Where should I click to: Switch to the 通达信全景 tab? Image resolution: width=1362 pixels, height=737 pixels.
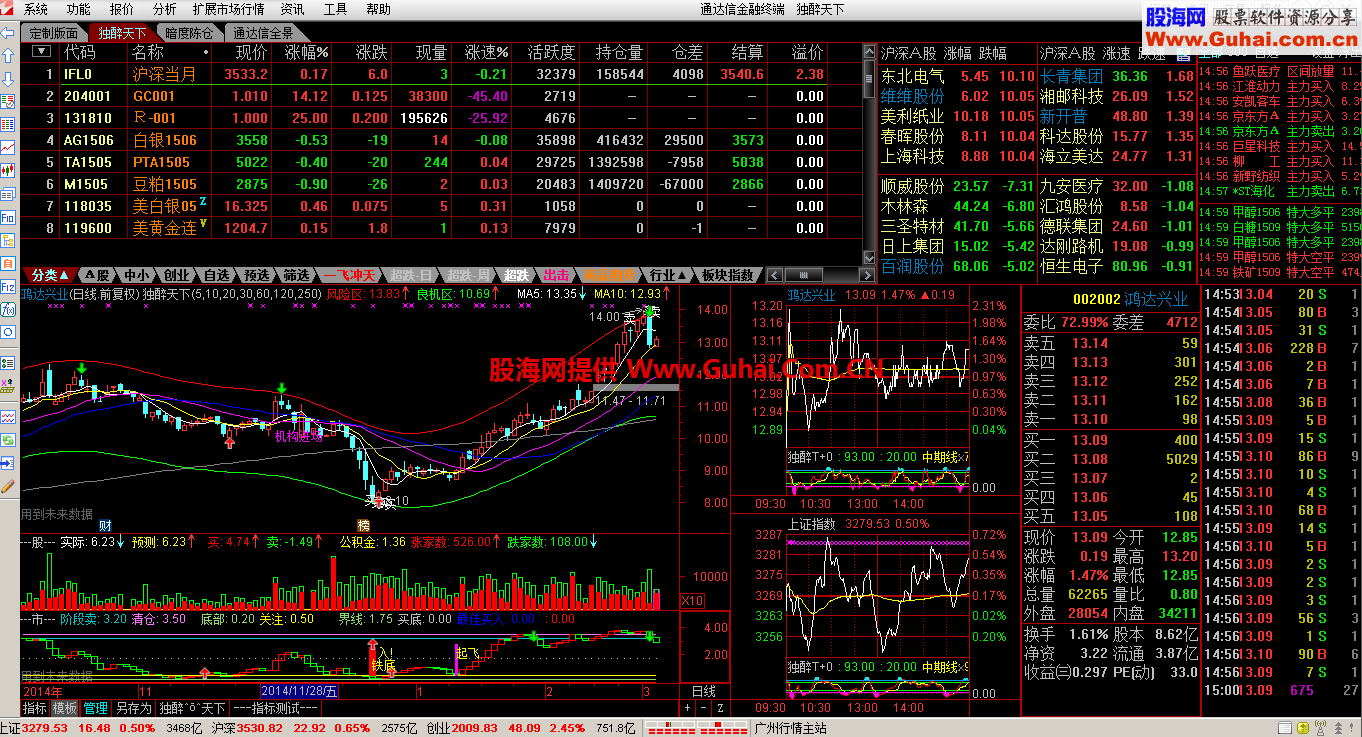pos(264,33)
